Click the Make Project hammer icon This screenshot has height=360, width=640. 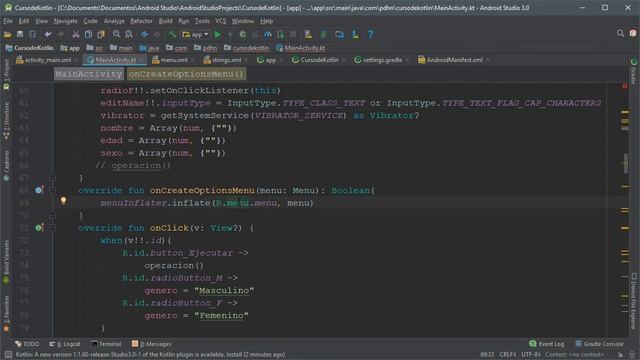pos(172,34)
